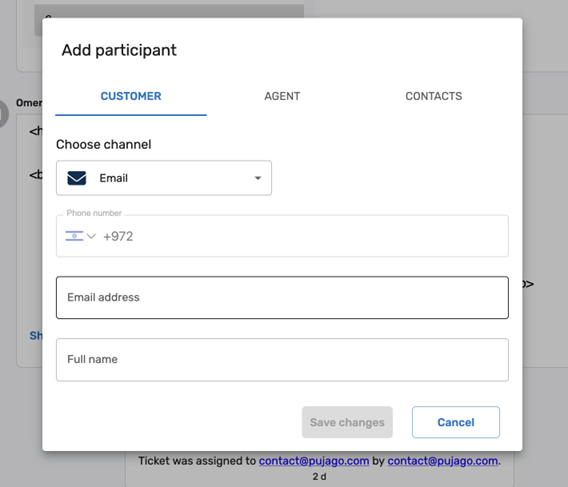Expand the Email channel dropdown arrow

[258, 178]
